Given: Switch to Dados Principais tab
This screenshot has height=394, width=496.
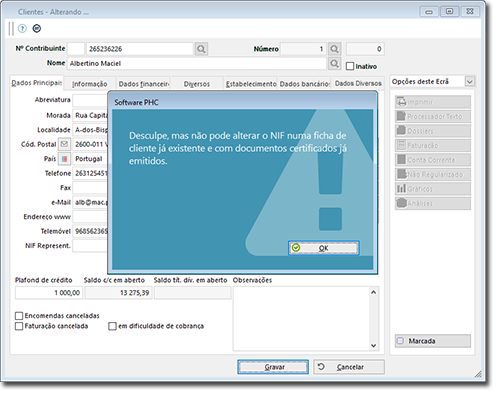Looking at the screenshot, I should click(x=36, y=83).
